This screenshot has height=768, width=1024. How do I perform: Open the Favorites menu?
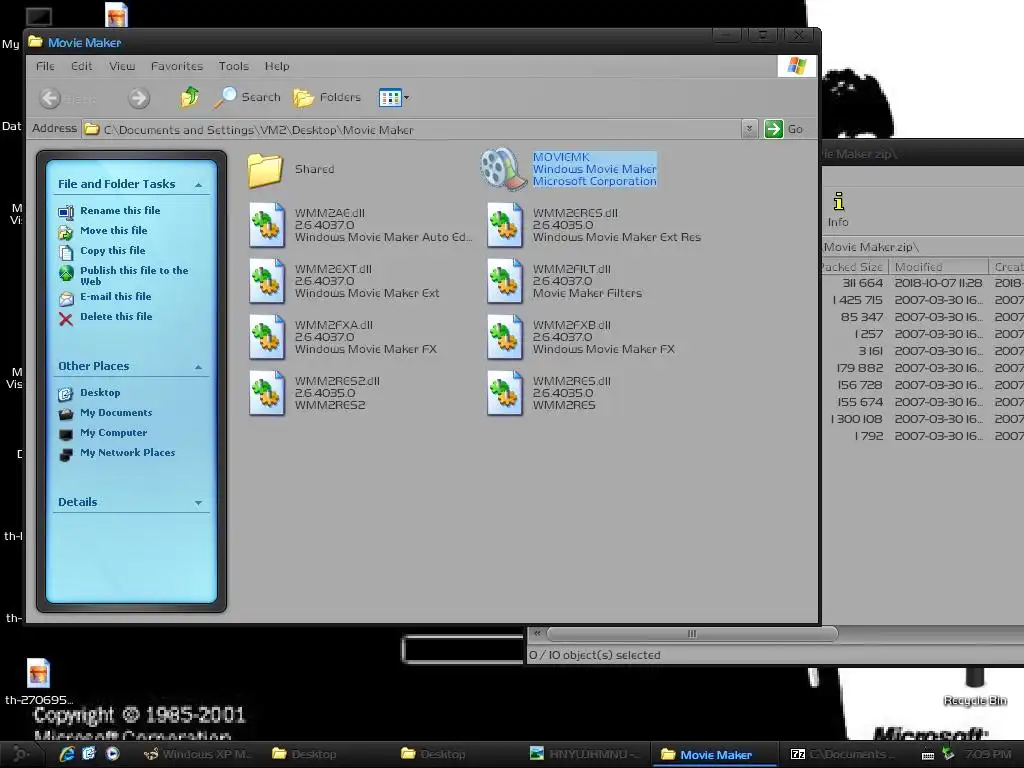[177, 66]
